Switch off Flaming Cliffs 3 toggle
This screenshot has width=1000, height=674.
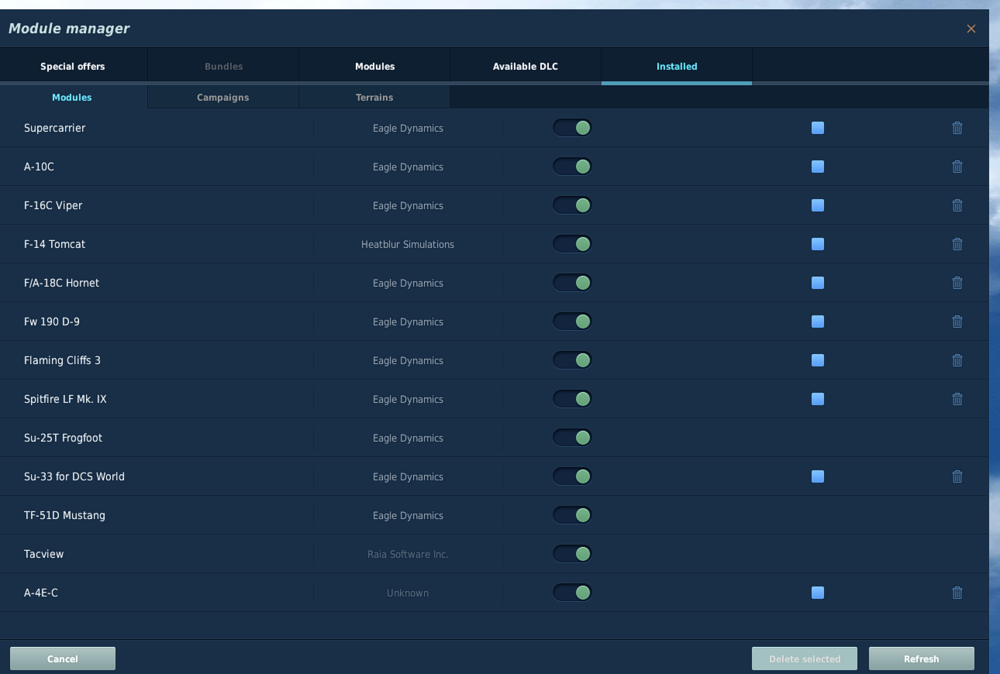[572, 360]
